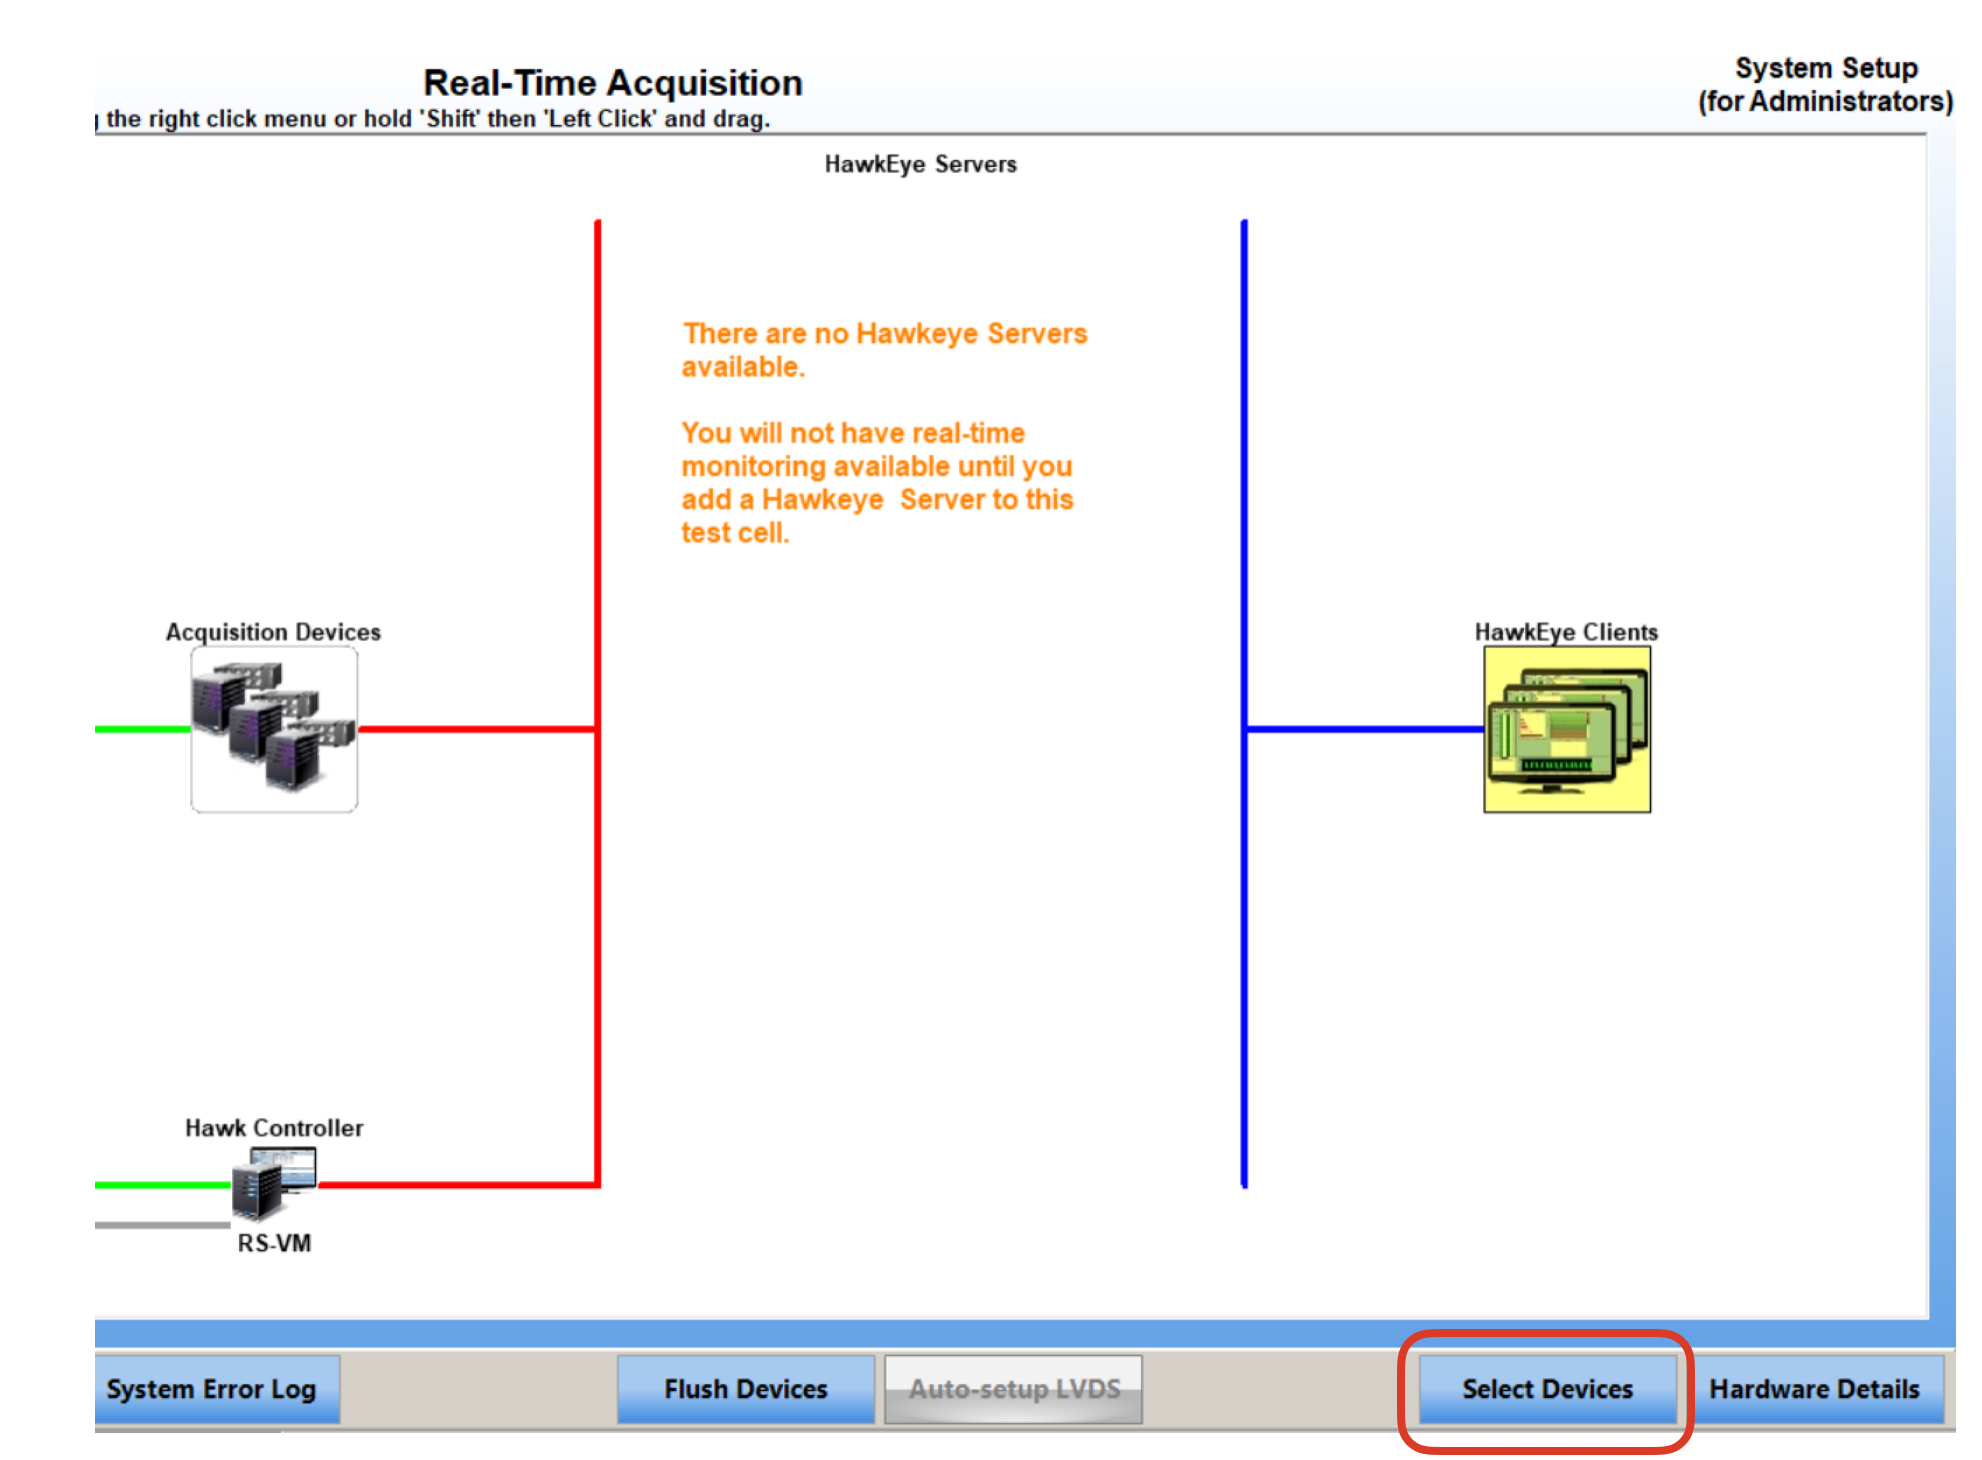1982x1460 pixels.
Task: Click the RS-VM label under Hawk Controller
Action: point(274,1243)
